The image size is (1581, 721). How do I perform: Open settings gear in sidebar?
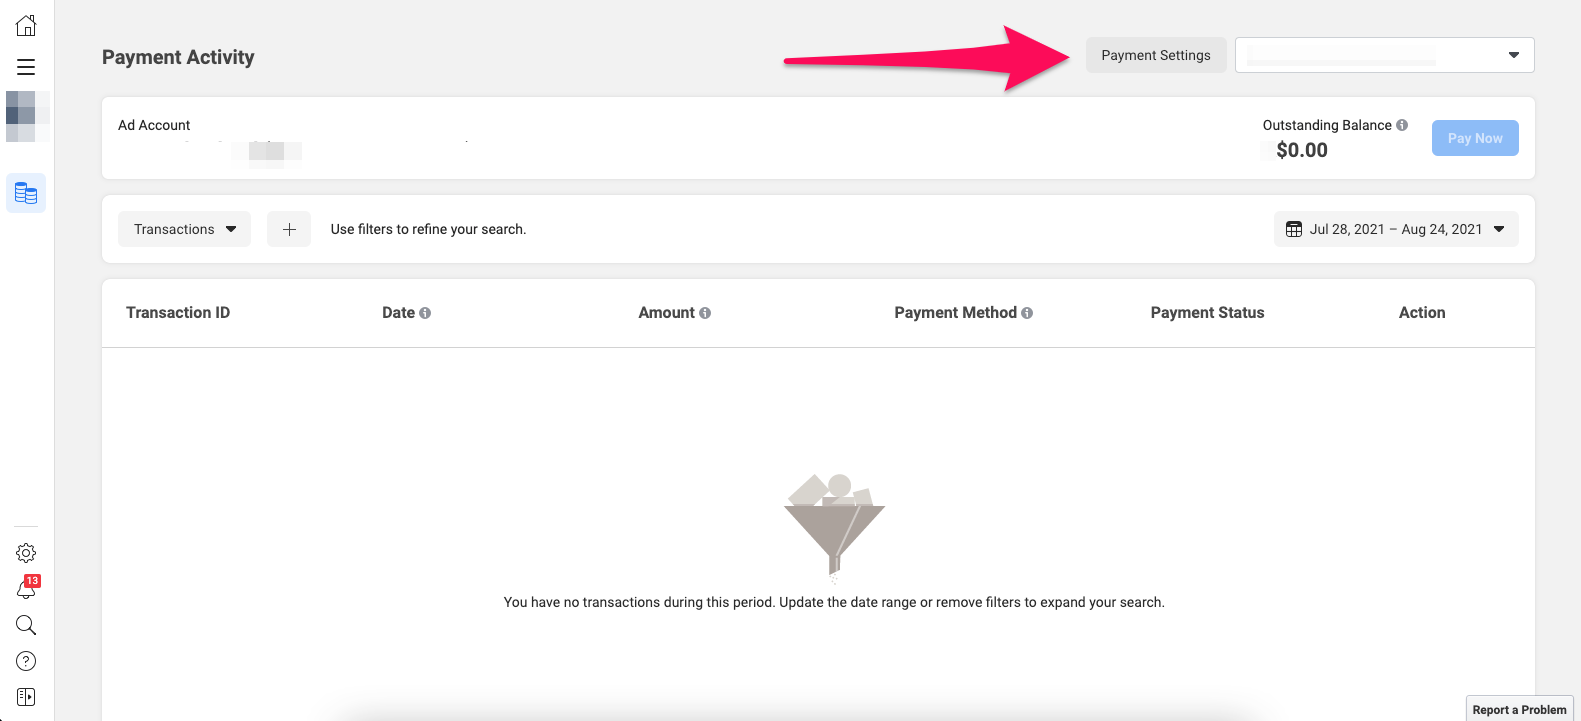(26, 553)
